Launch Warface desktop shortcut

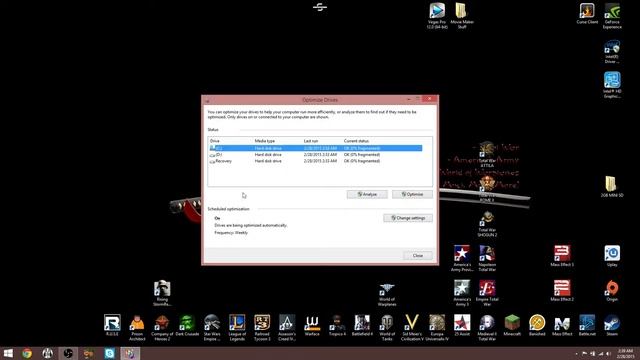[x=312, y=325]
